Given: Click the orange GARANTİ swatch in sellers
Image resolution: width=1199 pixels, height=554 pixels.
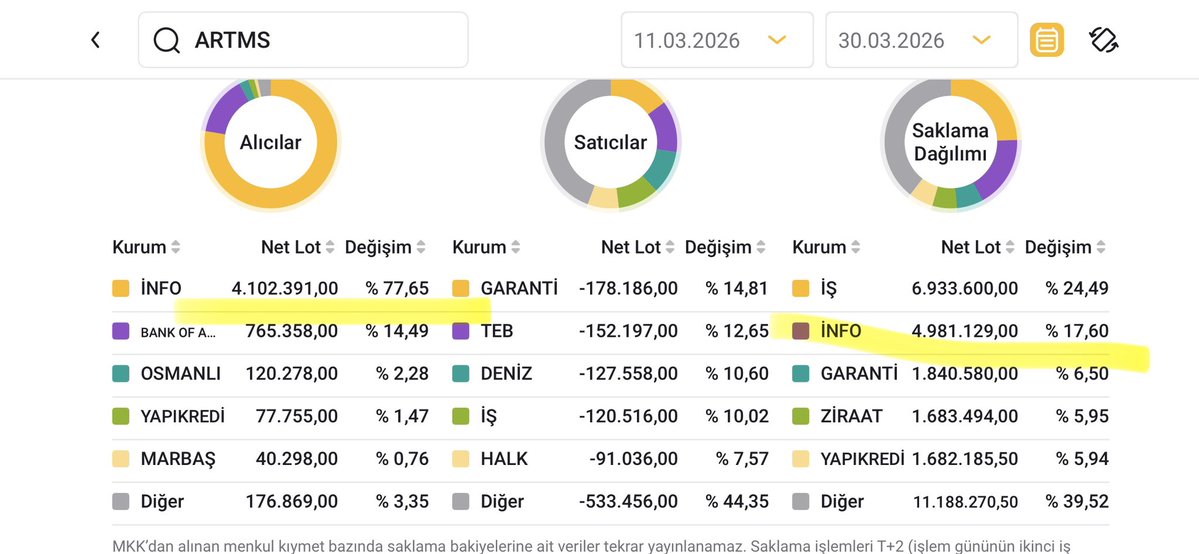Looking at the screenshot, I should coord(460,288).
